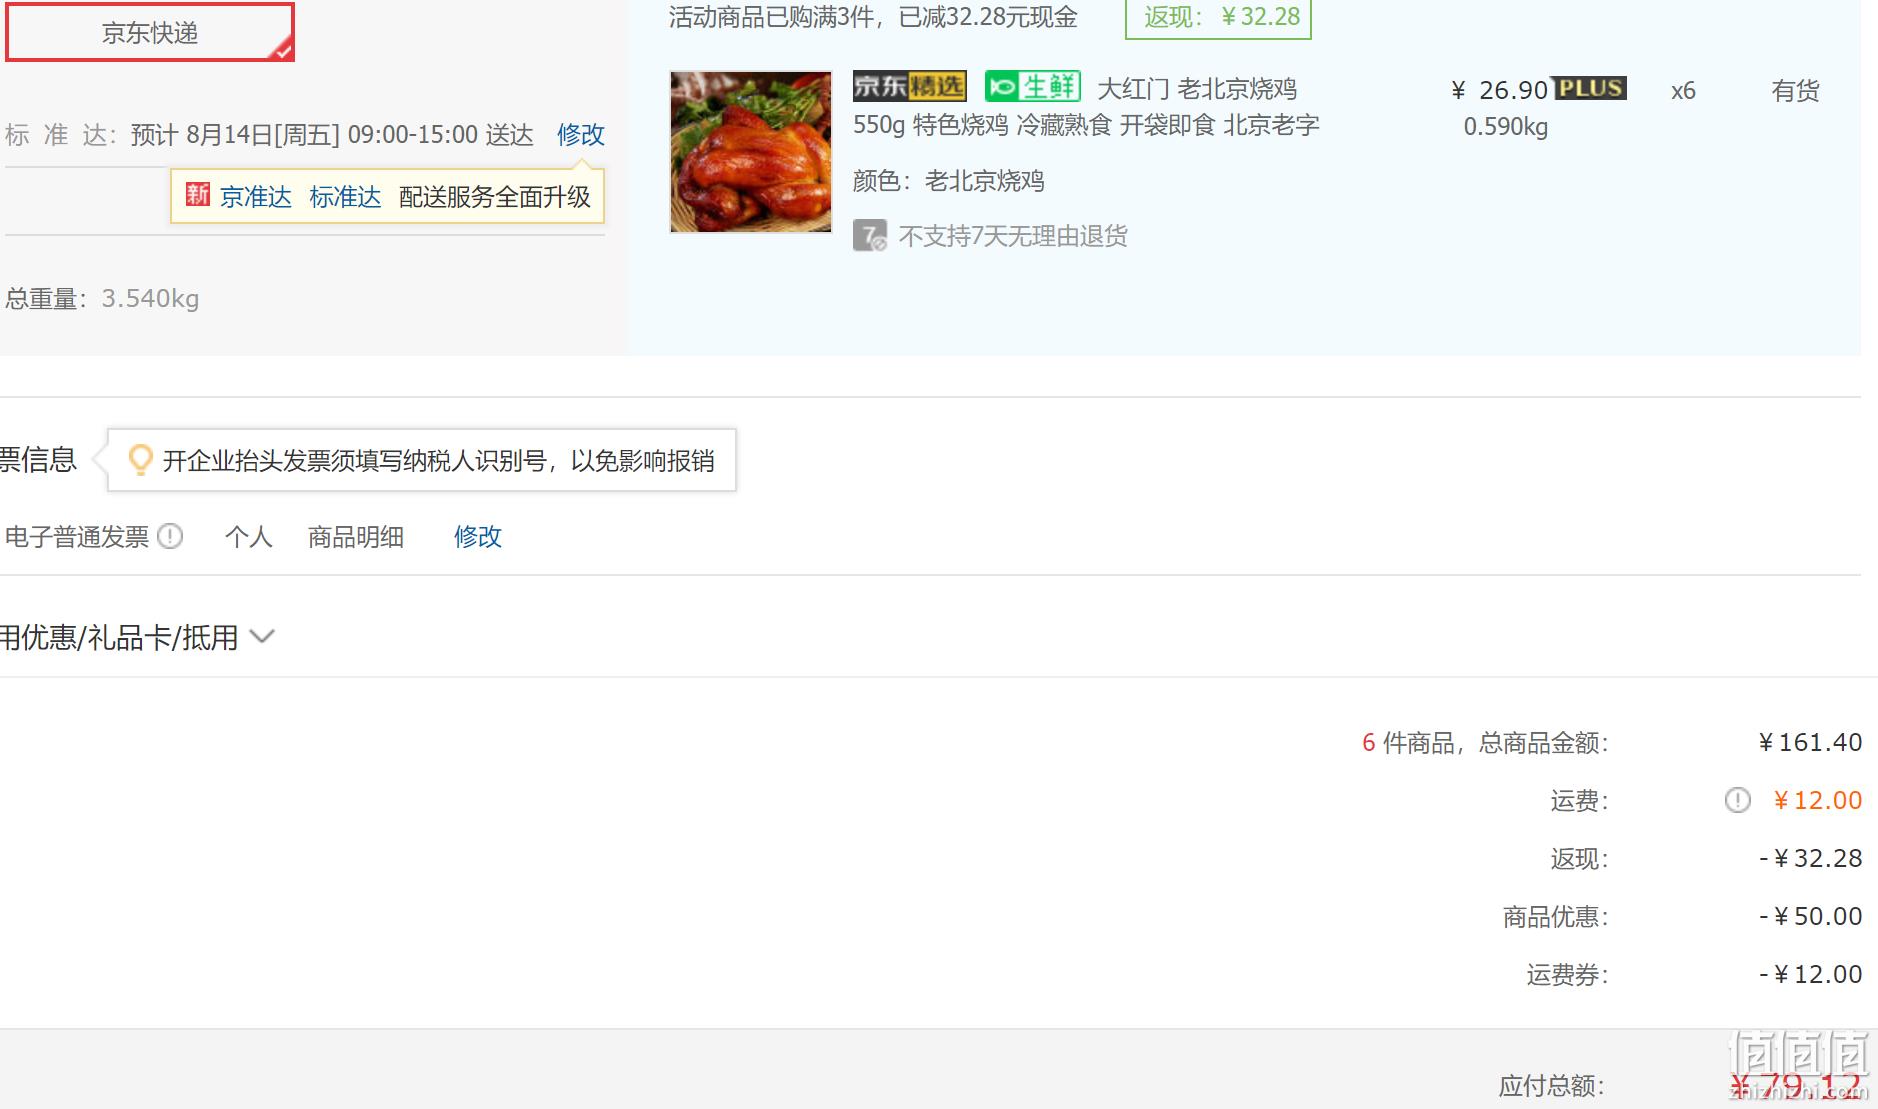Click the 有货 stock status
This screenshot has width=1878, height=1109.
point(1795,91)
